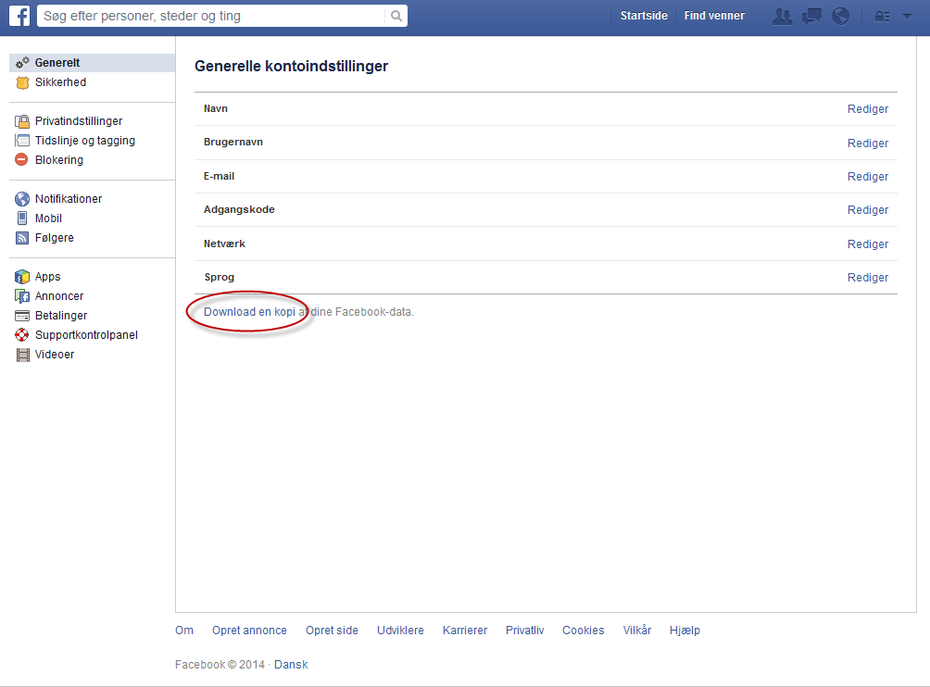This screenshot has width=930, height=687.
Task: Open Karrierer footer link
Action: coord(464,630)
